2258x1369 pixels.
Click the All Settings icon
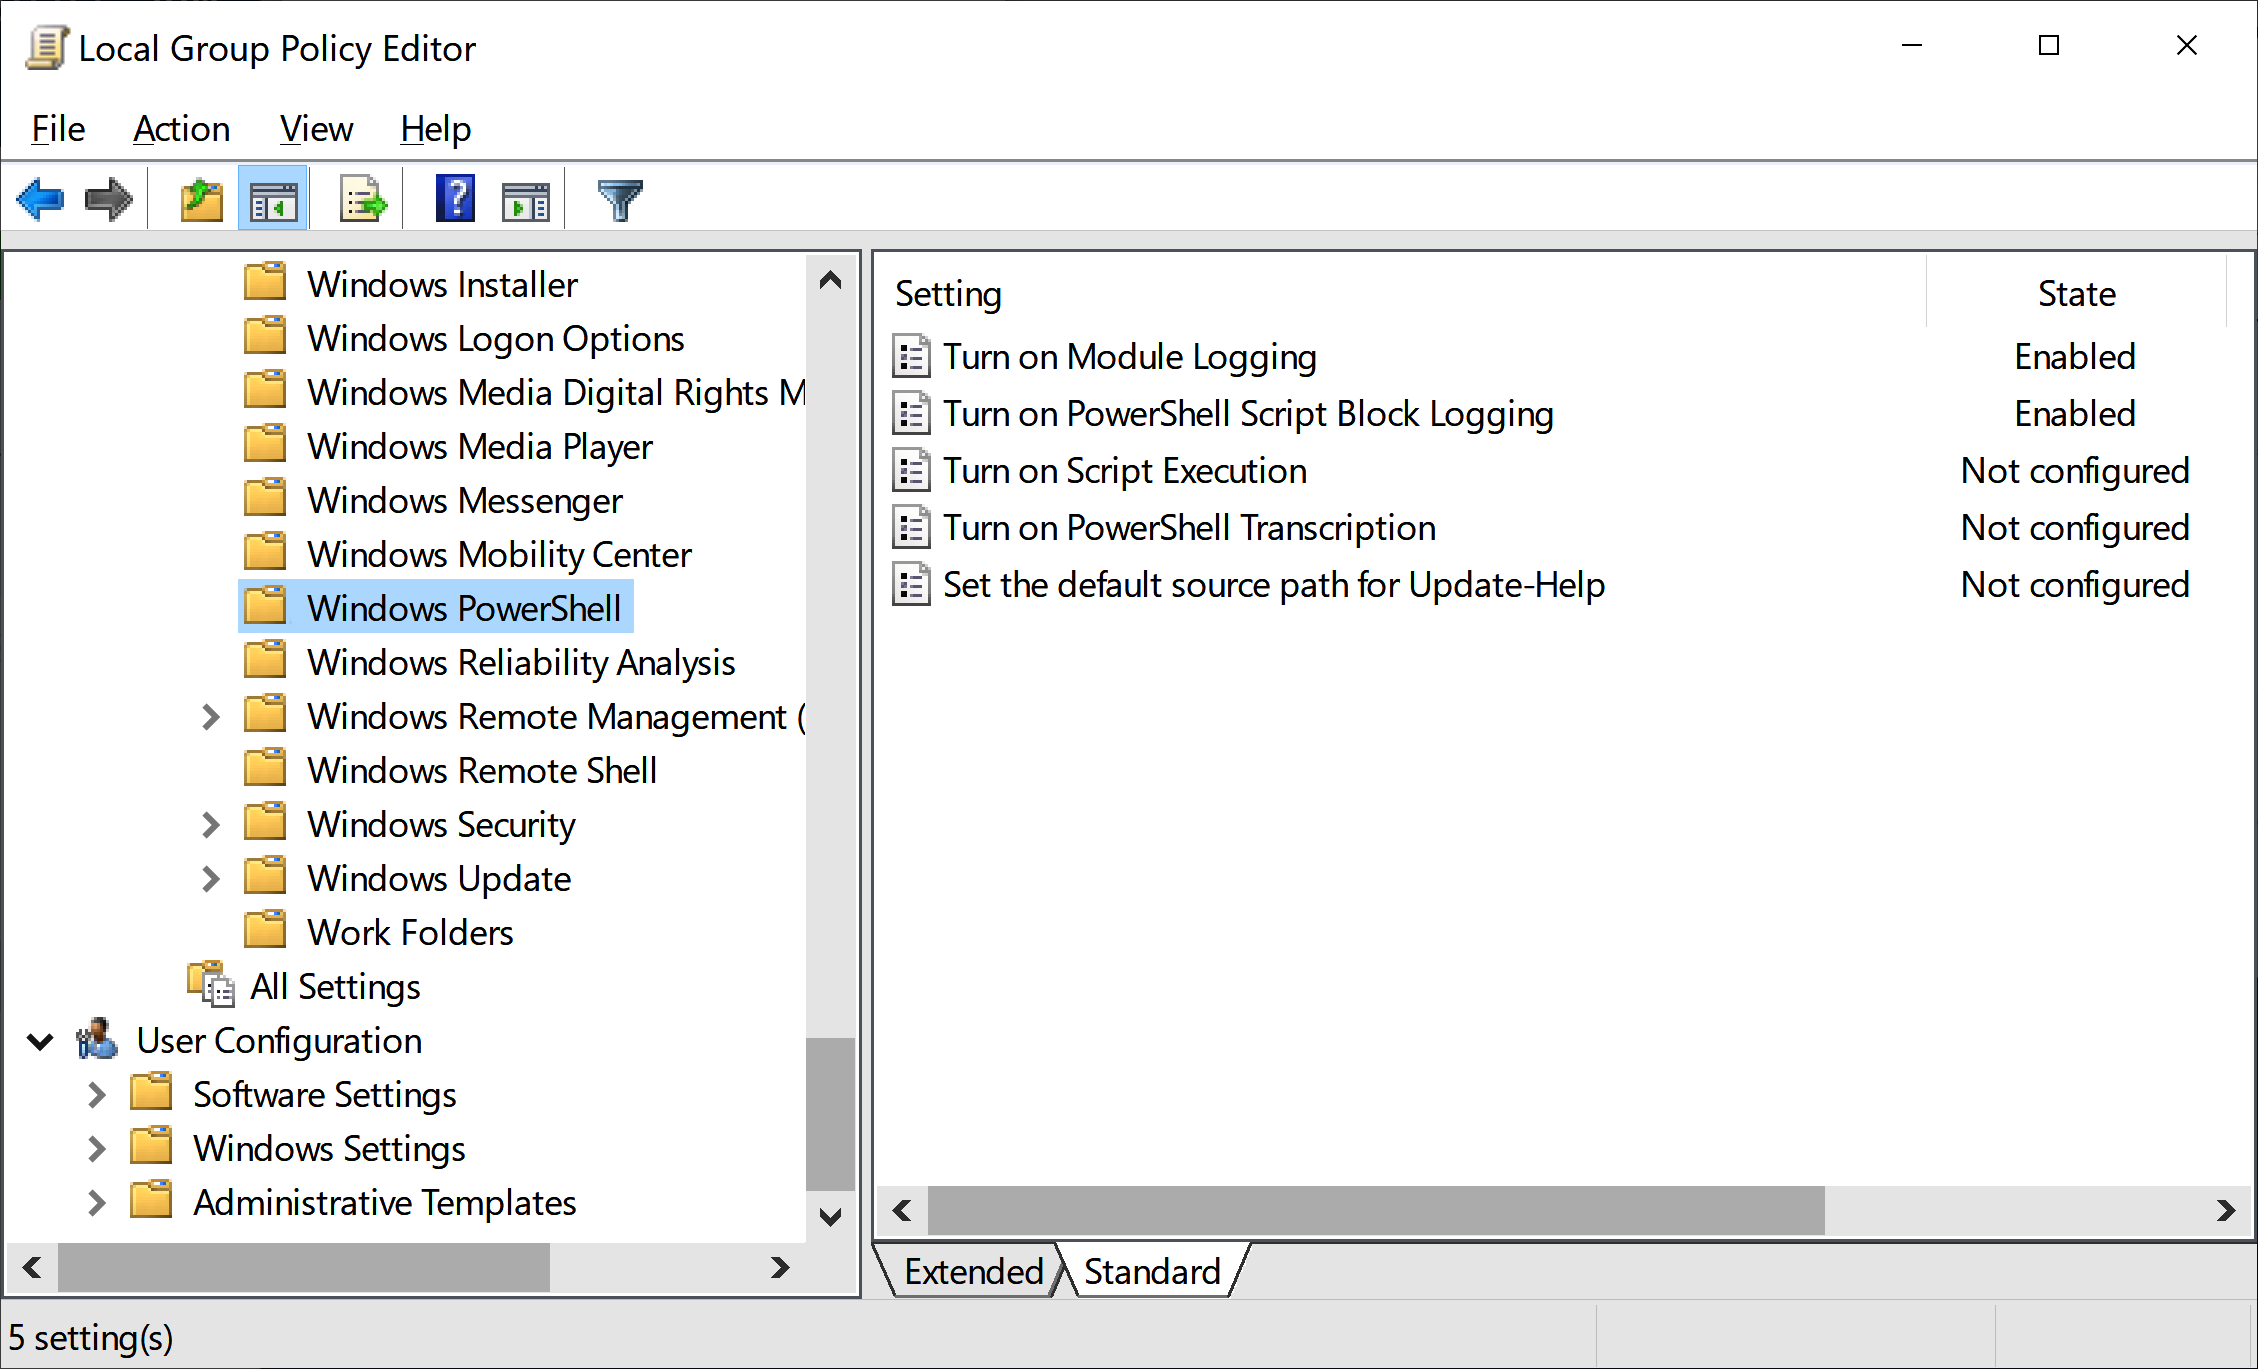click(x=211, y=985)
